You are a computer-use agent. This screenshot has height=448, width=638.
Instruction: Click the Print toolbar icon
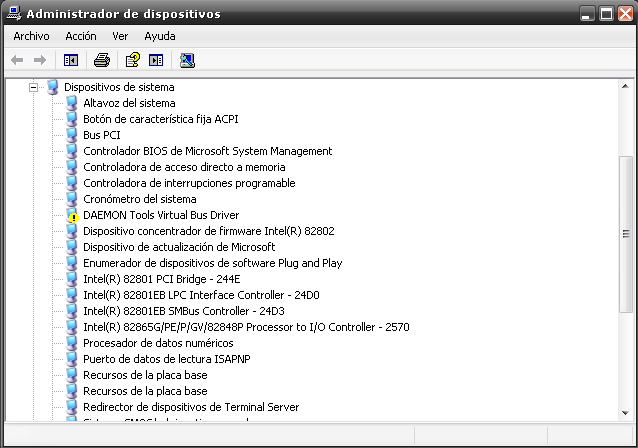(x=101, y=60)
